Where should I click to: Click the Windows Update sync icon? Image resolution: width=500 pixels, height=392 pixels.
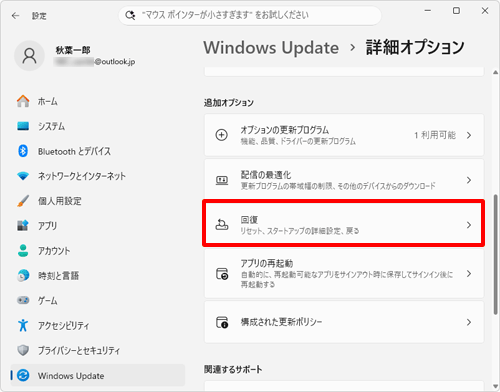(23, 375)
